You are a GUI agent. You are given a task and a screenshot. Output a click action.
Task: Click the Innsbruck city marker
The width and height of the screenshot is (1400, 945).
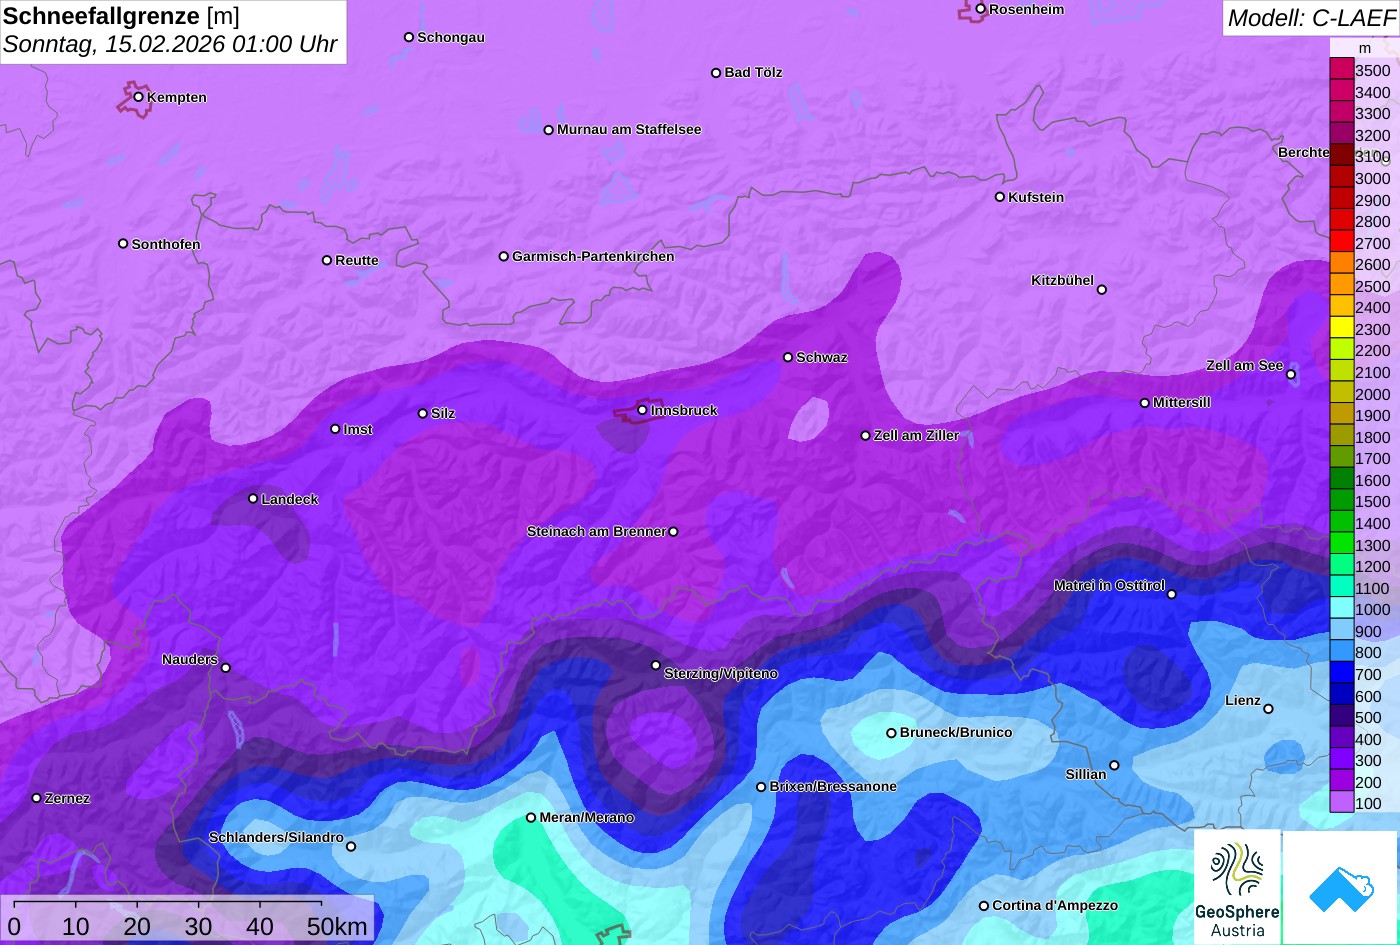(642, 410)
